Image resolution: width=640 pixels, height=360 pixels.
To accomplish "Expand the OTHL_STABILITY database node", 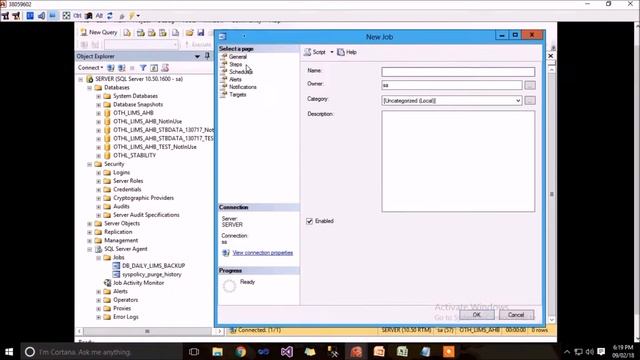I will click(x=98, y=156).
